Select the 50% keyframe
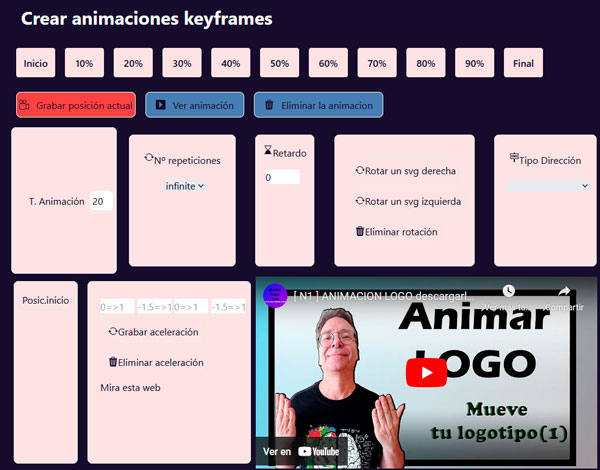Screen dimensions: 600x470 [279, 63]
